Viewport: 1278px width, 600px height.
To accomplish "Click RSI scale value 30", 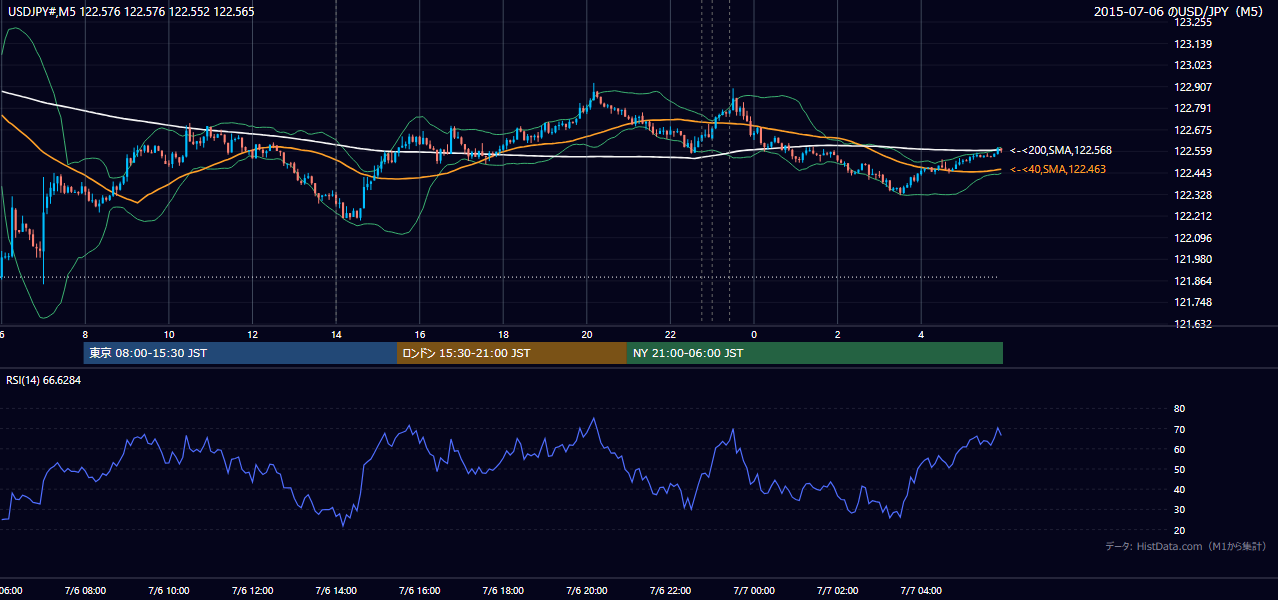I will (x=1179, y=510).
